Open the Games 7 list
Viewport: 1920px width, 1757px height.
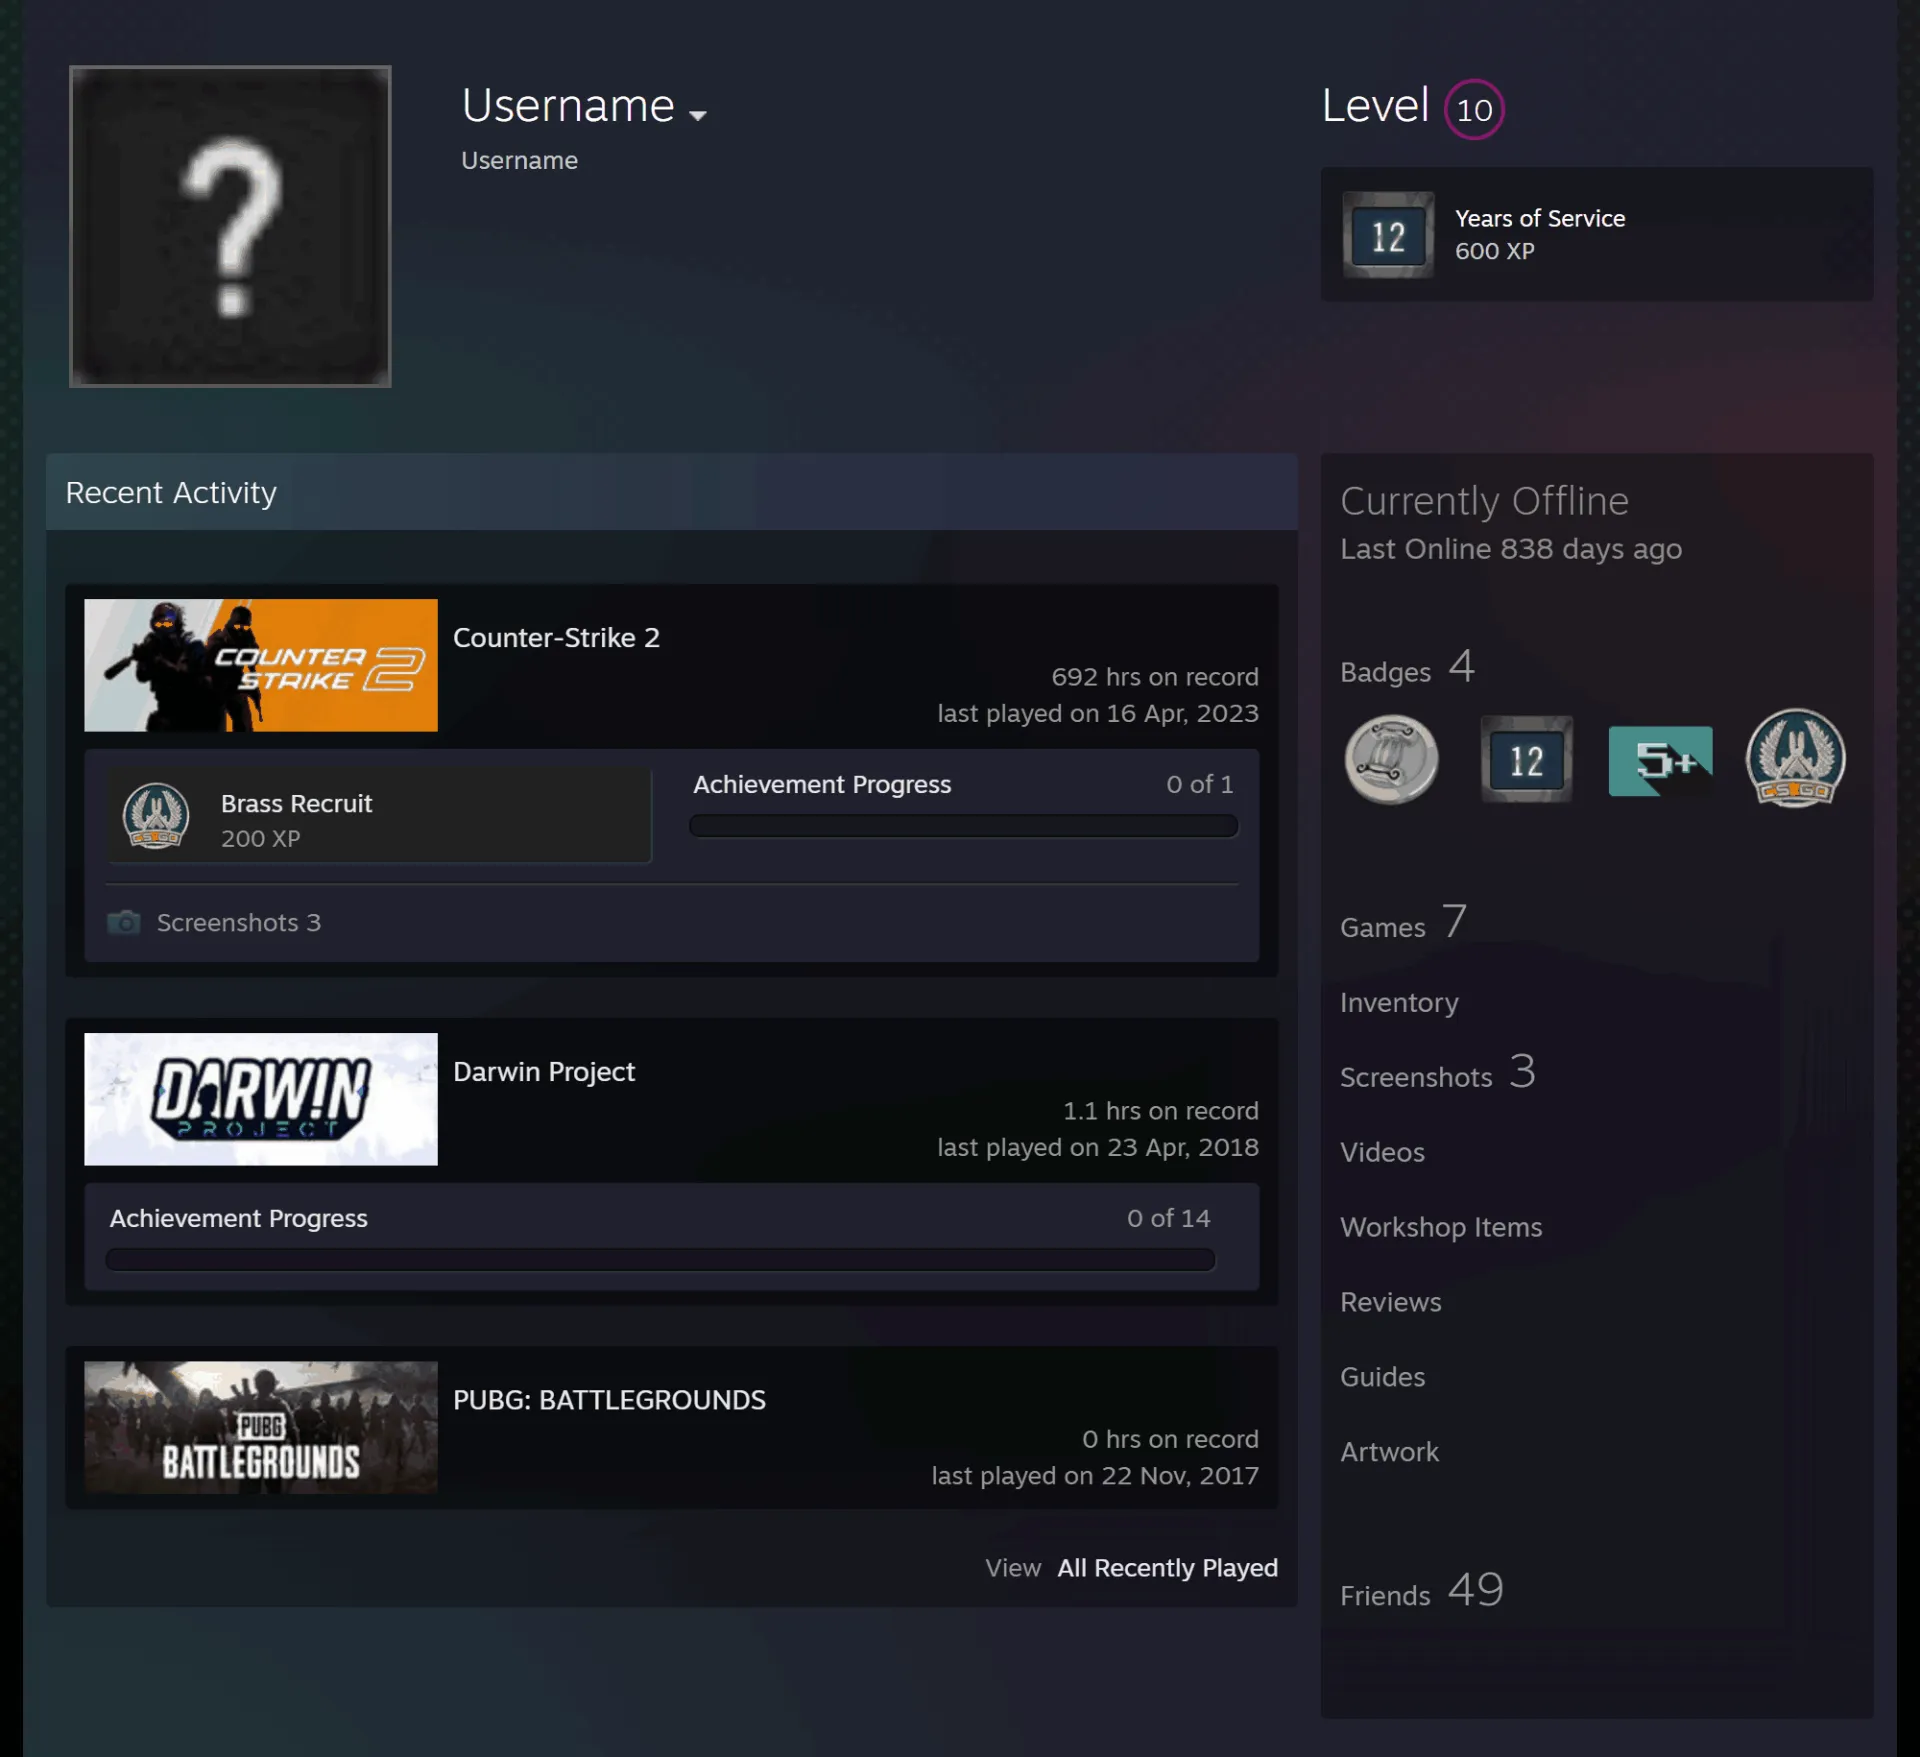pyautogui.click(x=1404, y=923)
